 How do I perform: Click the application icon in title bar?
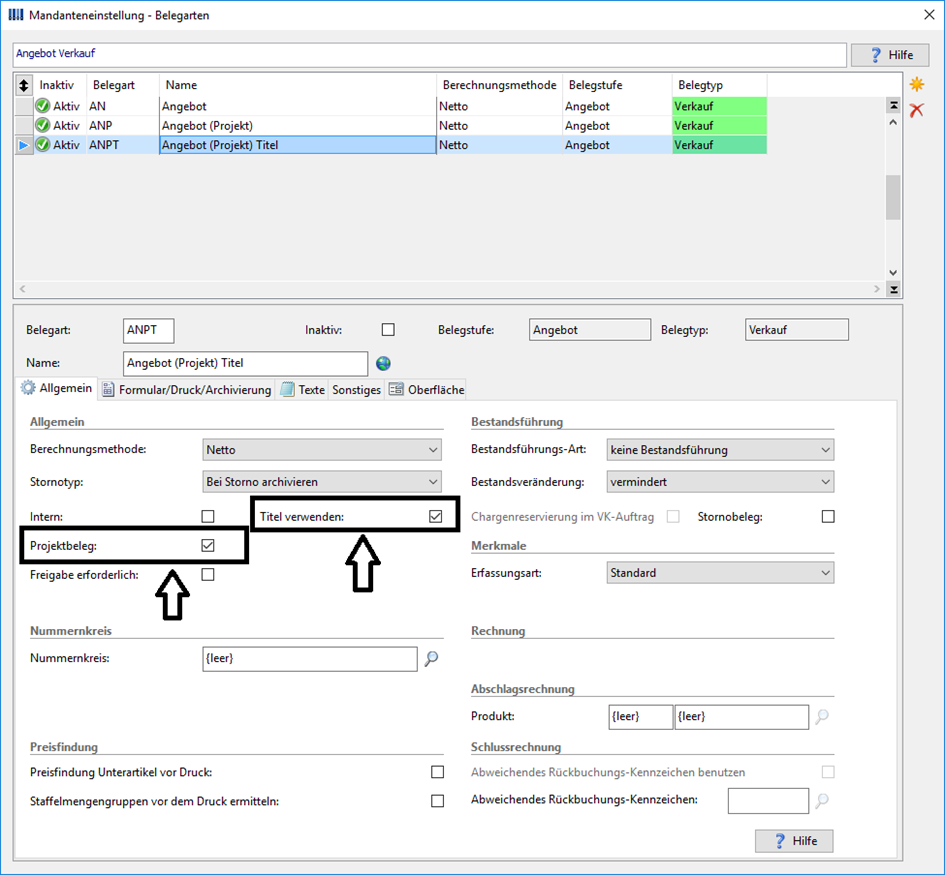tap(16, 14)
